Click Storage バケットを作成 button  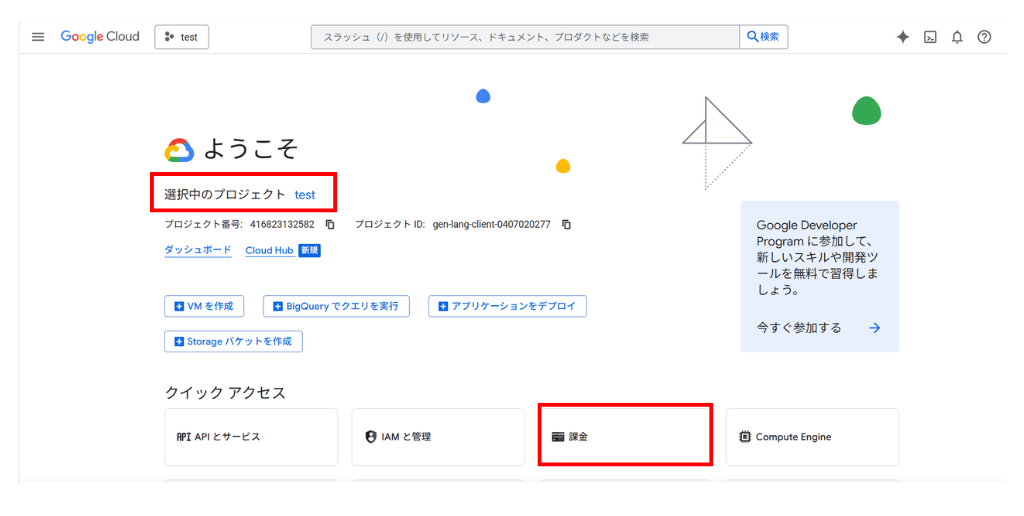coord(233,341)
